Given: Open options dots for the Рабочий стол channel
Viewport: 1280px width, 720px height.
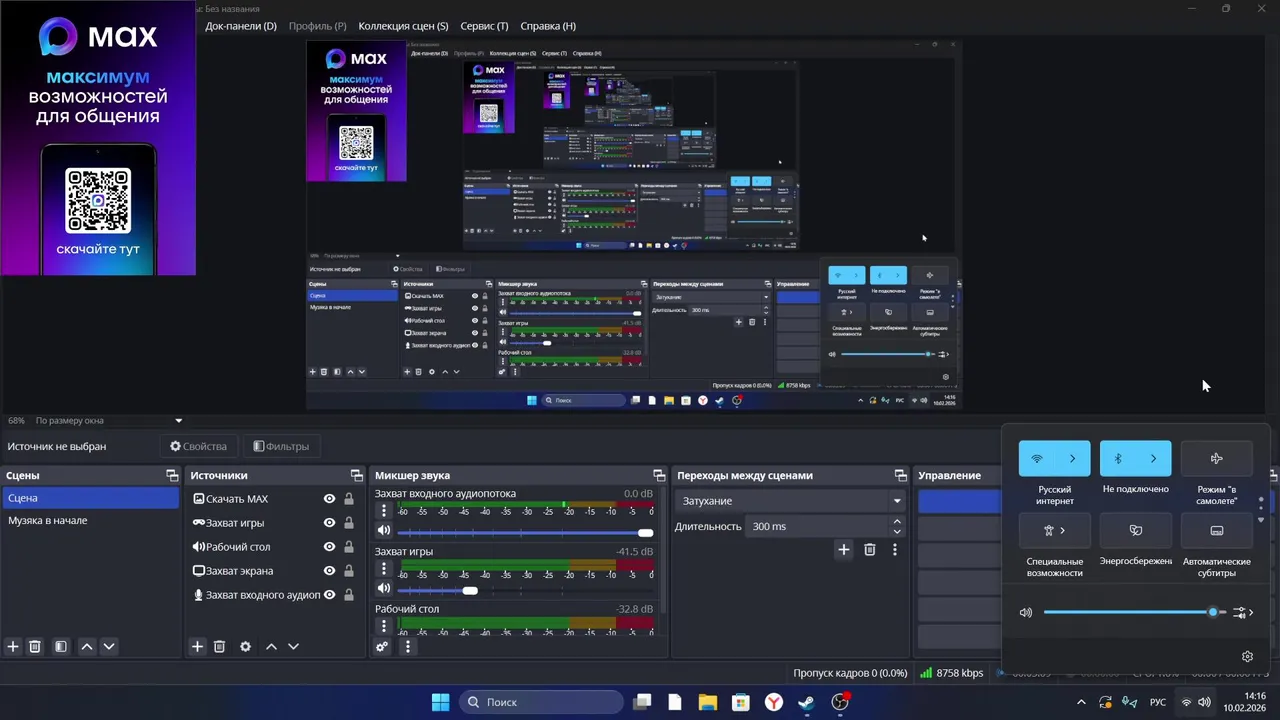Looking at the screenshot, I should click(x=383, y=626).
